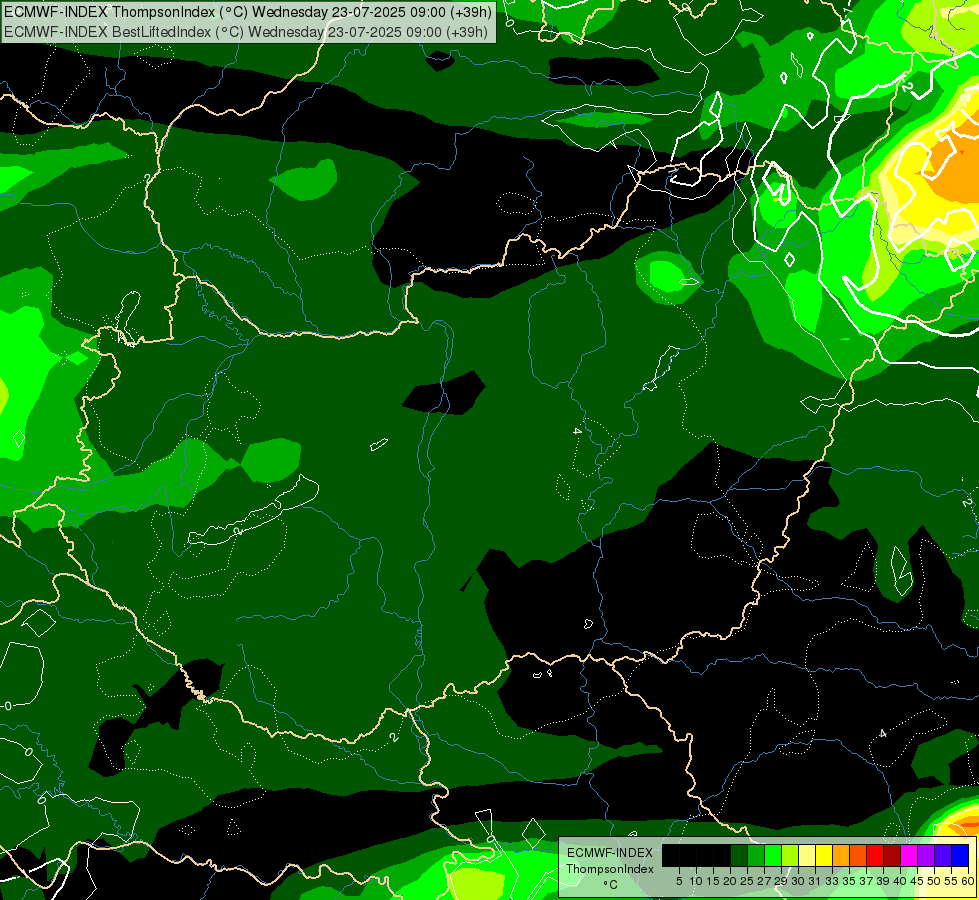The width and height of the screenshot is (979, 900).
Task: Pick the blue 55–60 legend swatch
Action: pyautogui.click(x=960, y=855)
